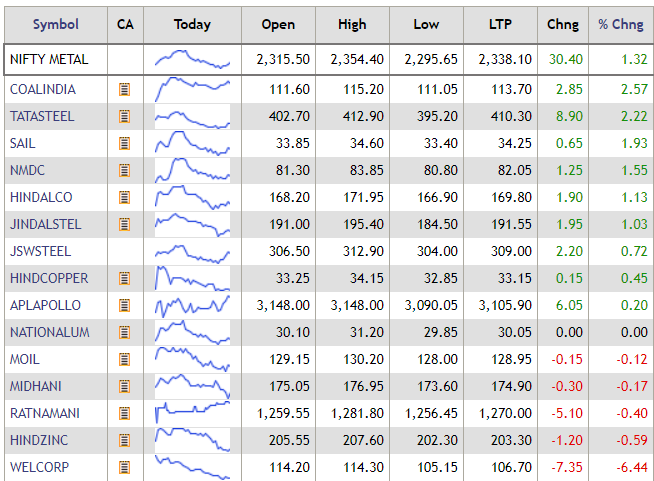654x481 pixels.
Task: Open the HINDALCO symbol link
Action: click(x=41, y=197)
